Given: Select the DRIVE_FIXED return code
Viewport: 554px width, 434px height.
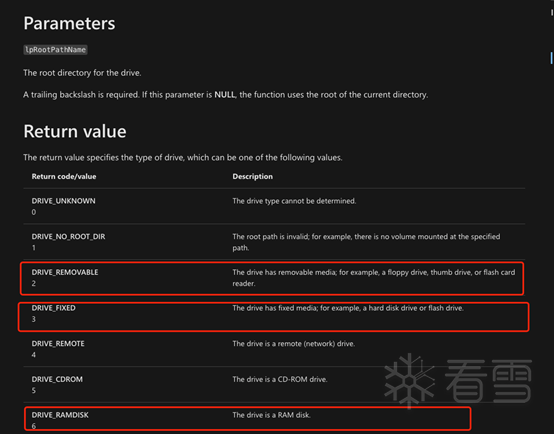Looking at the screenshot, I should click(x=54, y=308).
